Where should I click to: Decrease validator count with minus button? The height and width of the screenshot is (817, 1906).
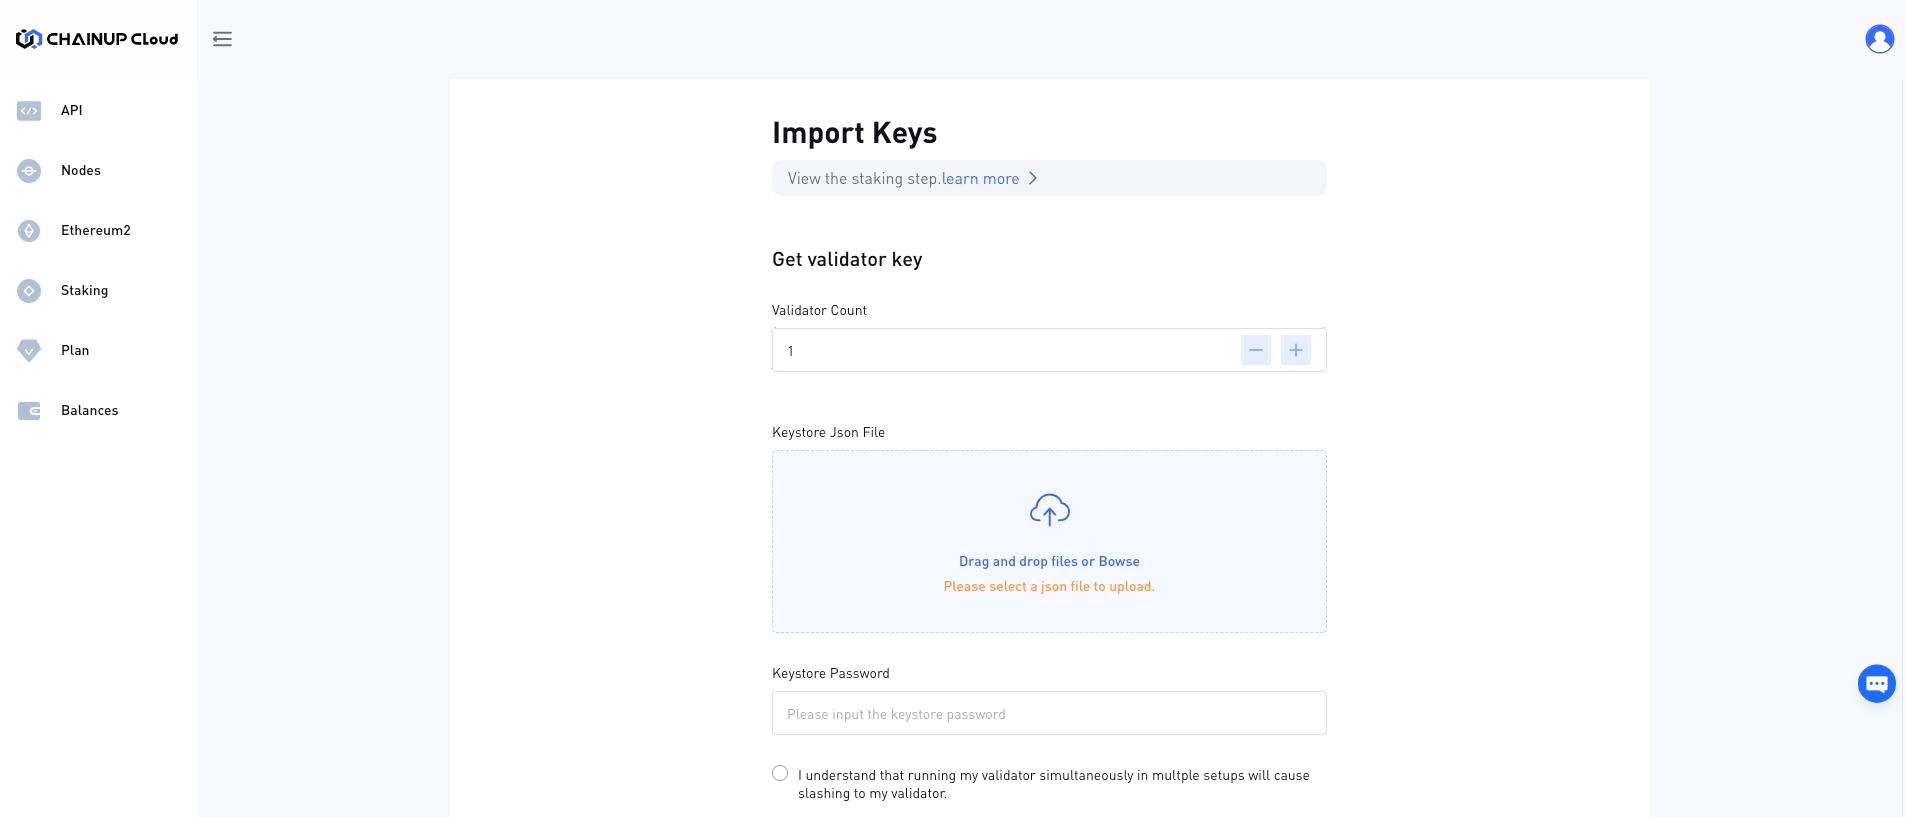[x=1255, y=350]
